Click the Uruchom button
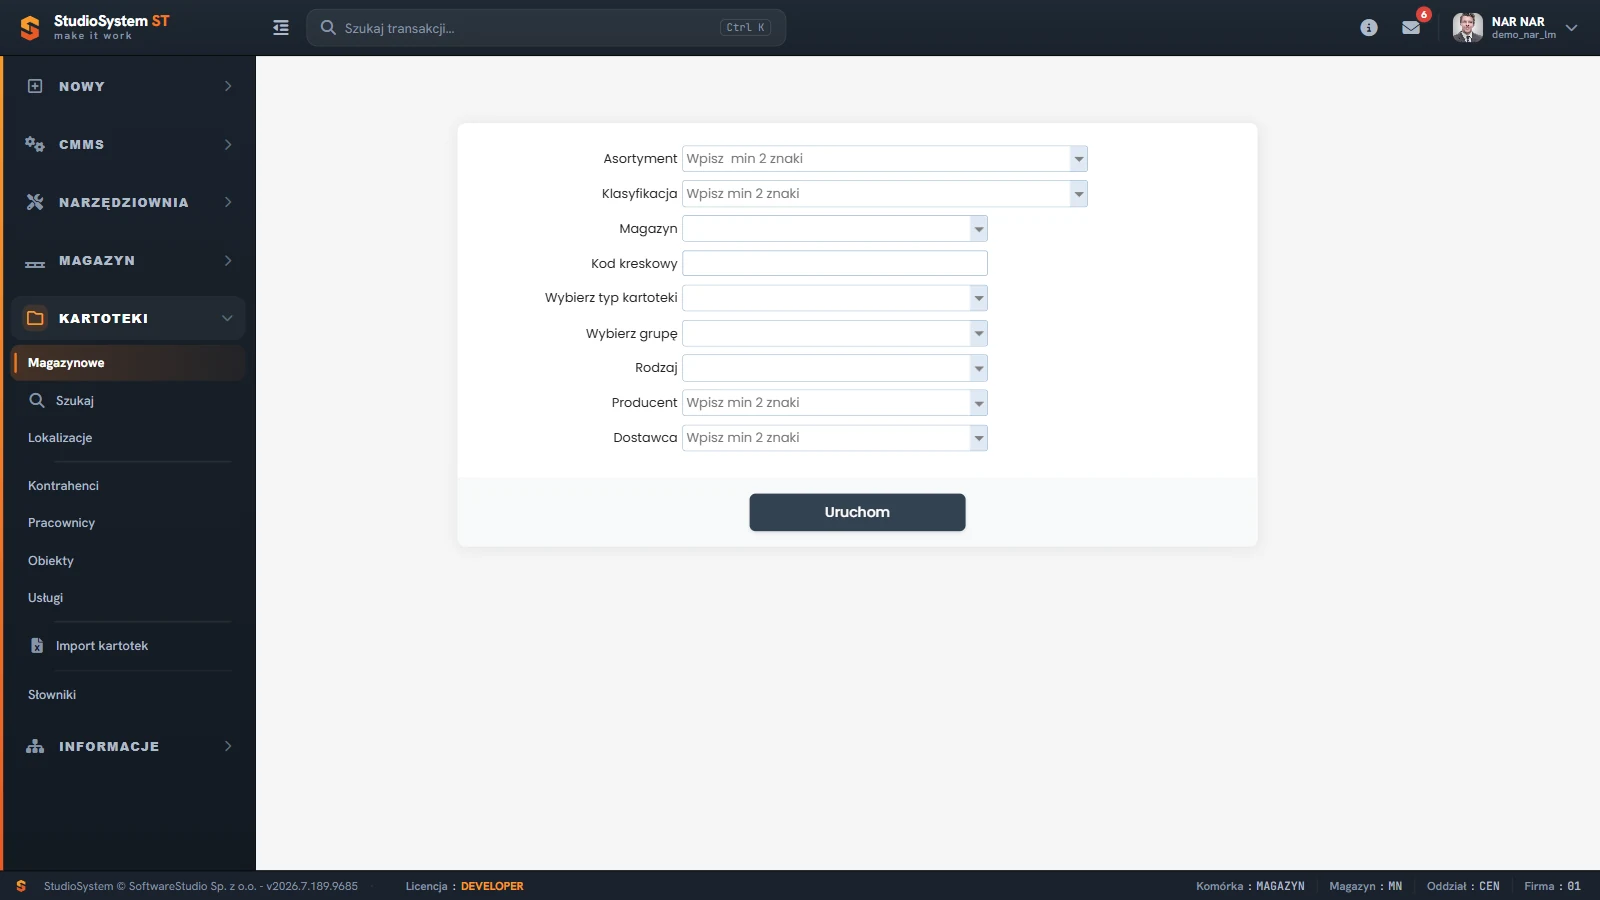 point(857,512)
